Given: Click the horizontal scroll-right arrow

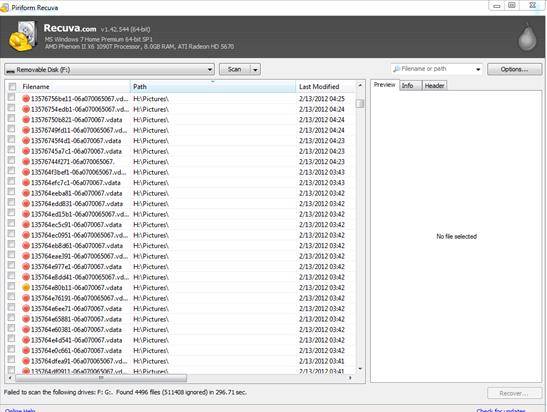Looking at the screenshot, I should coord(350,378).
